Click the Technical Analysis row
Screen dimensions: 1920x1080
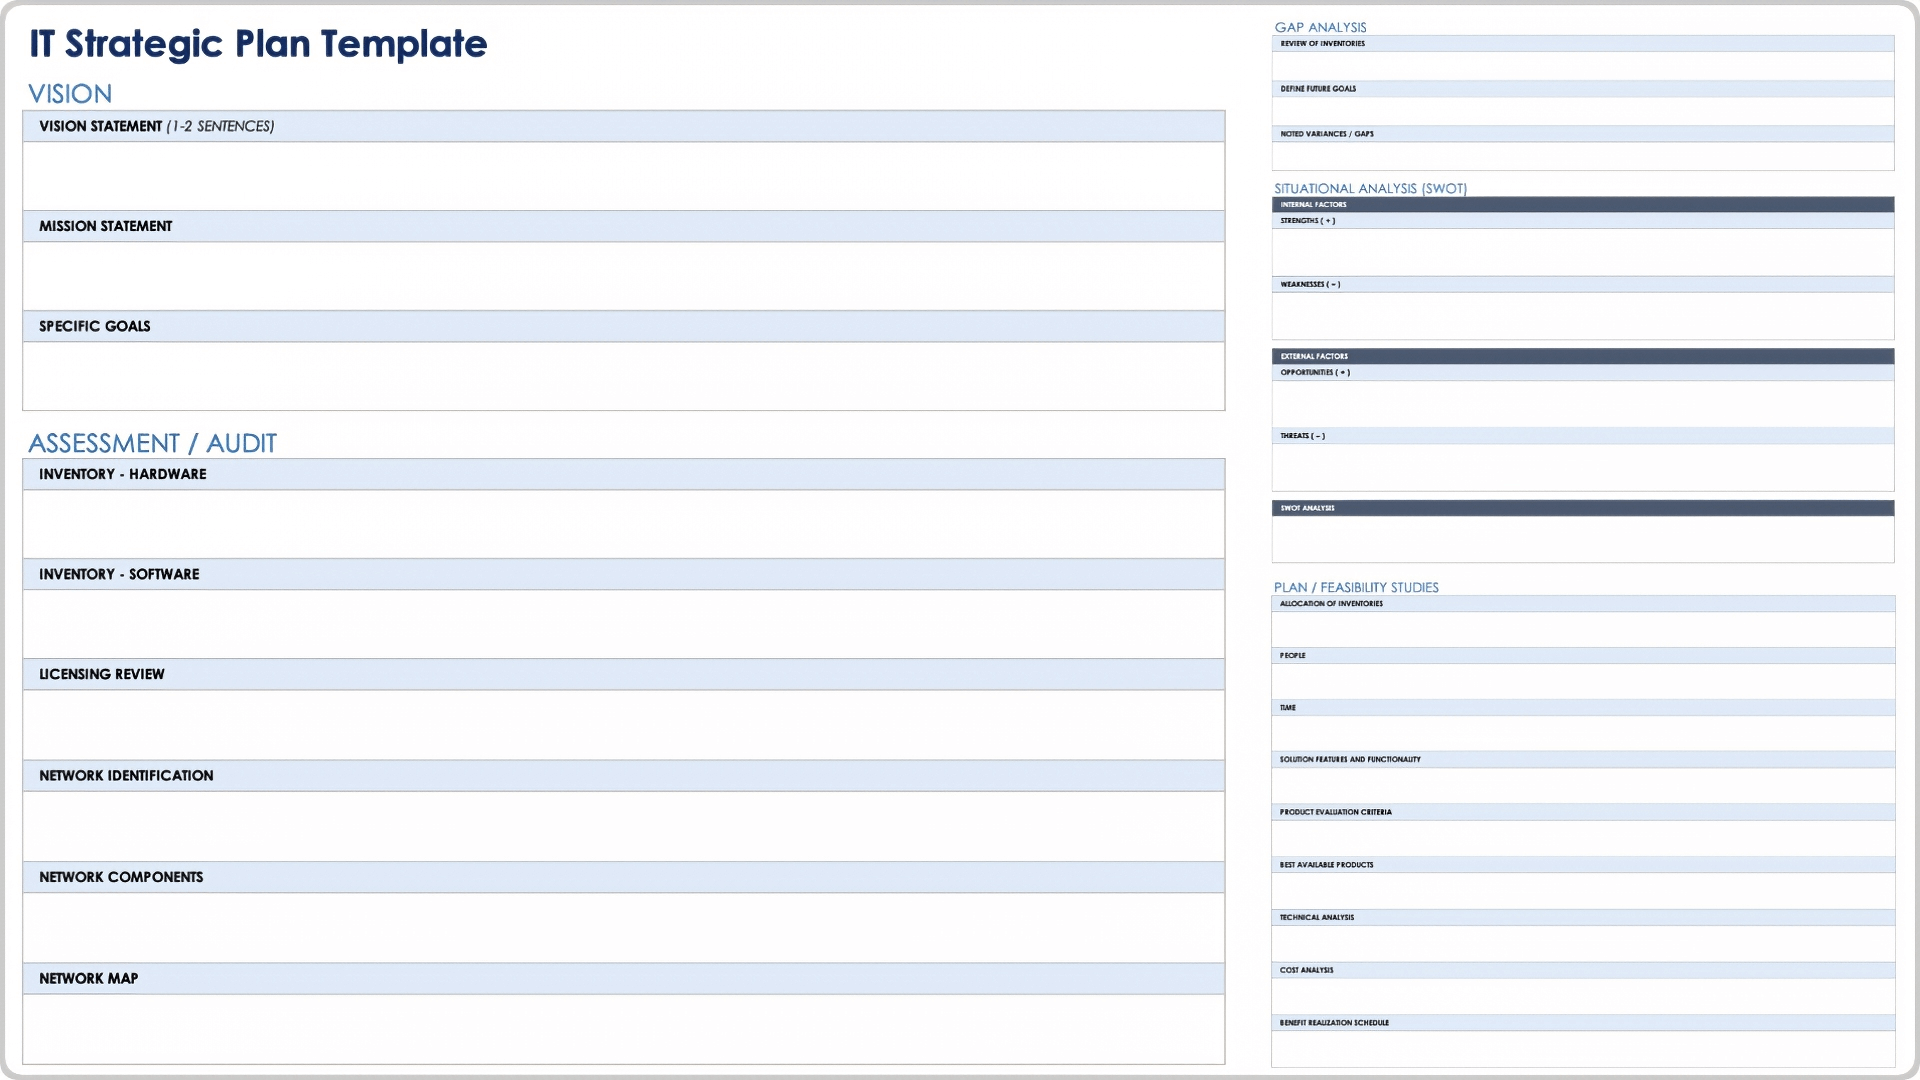point(1583,917)
